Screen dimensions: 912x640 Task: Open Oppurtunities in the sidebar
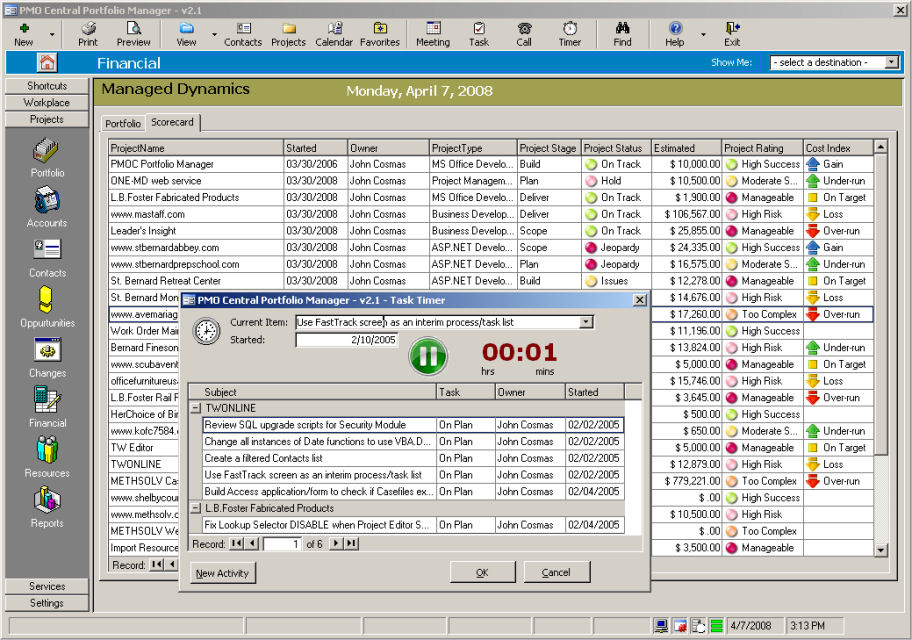(47, 307)
